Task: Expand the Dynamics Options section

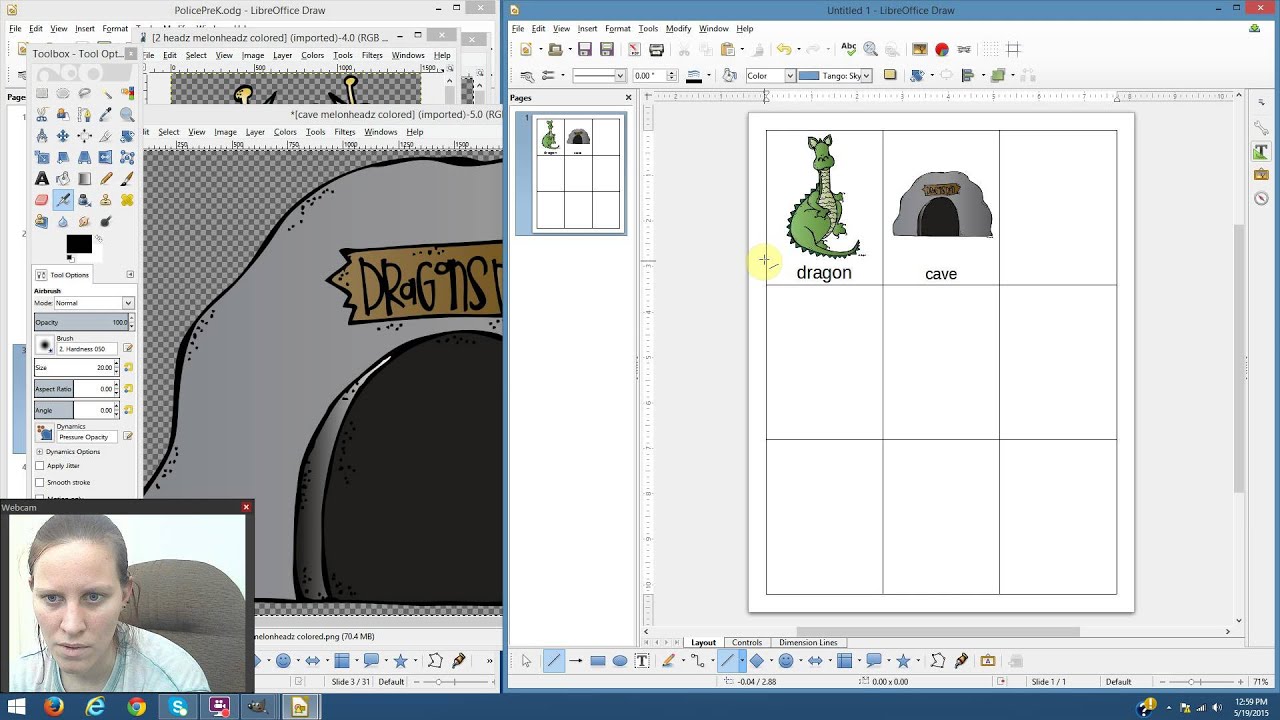Action: (40, 452)
